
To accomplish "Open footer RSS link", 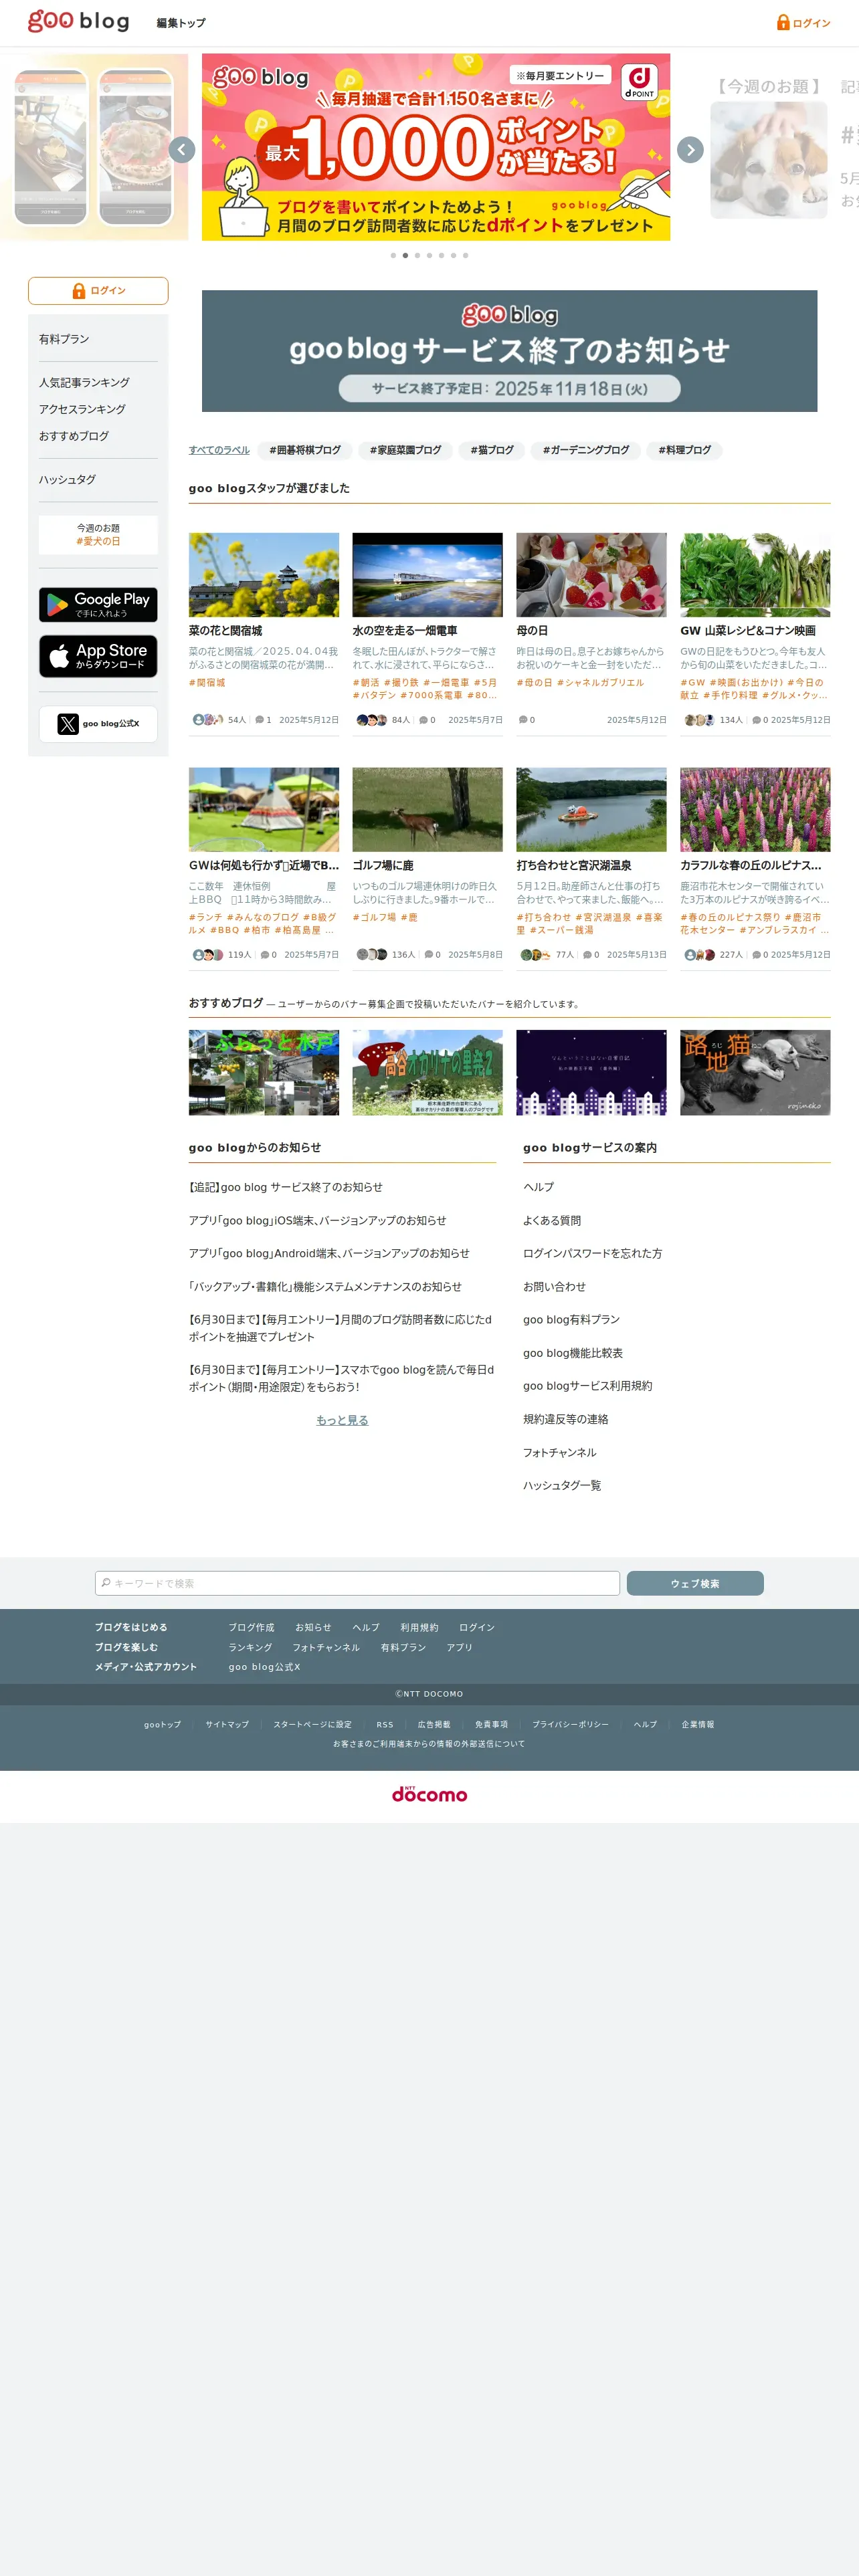I will pos(385,1725).
